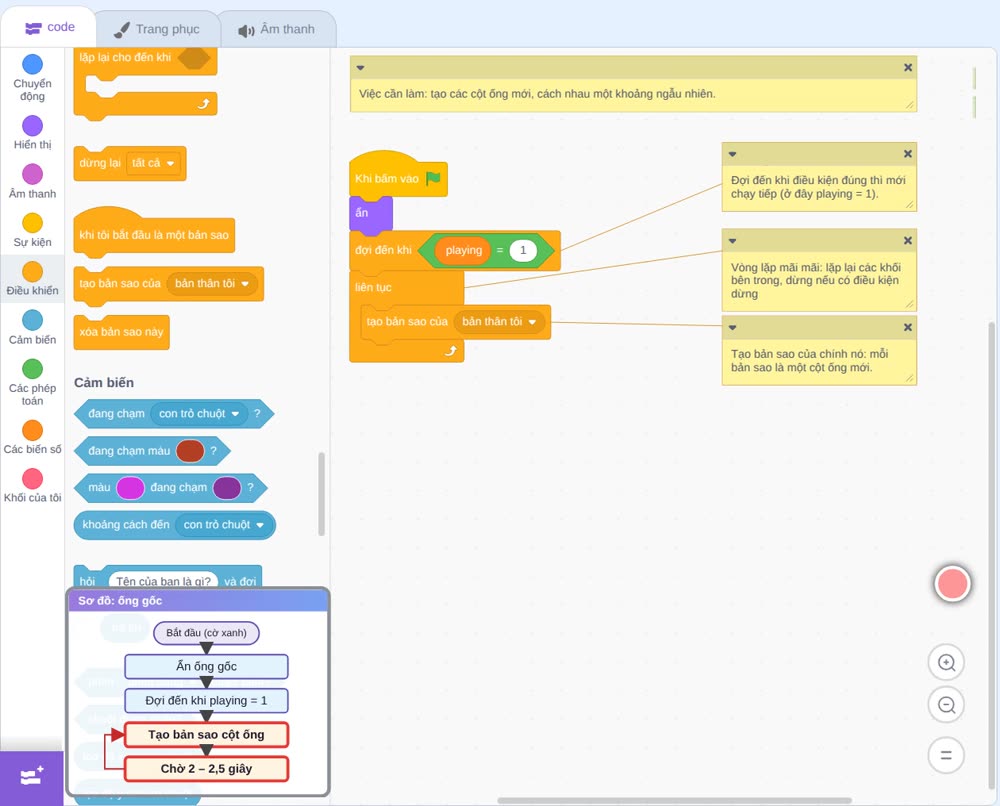The height and width of the screenshot is (806, 1000).
Task: Click the block palette vertical scrollbar
Action: point(321,494)
